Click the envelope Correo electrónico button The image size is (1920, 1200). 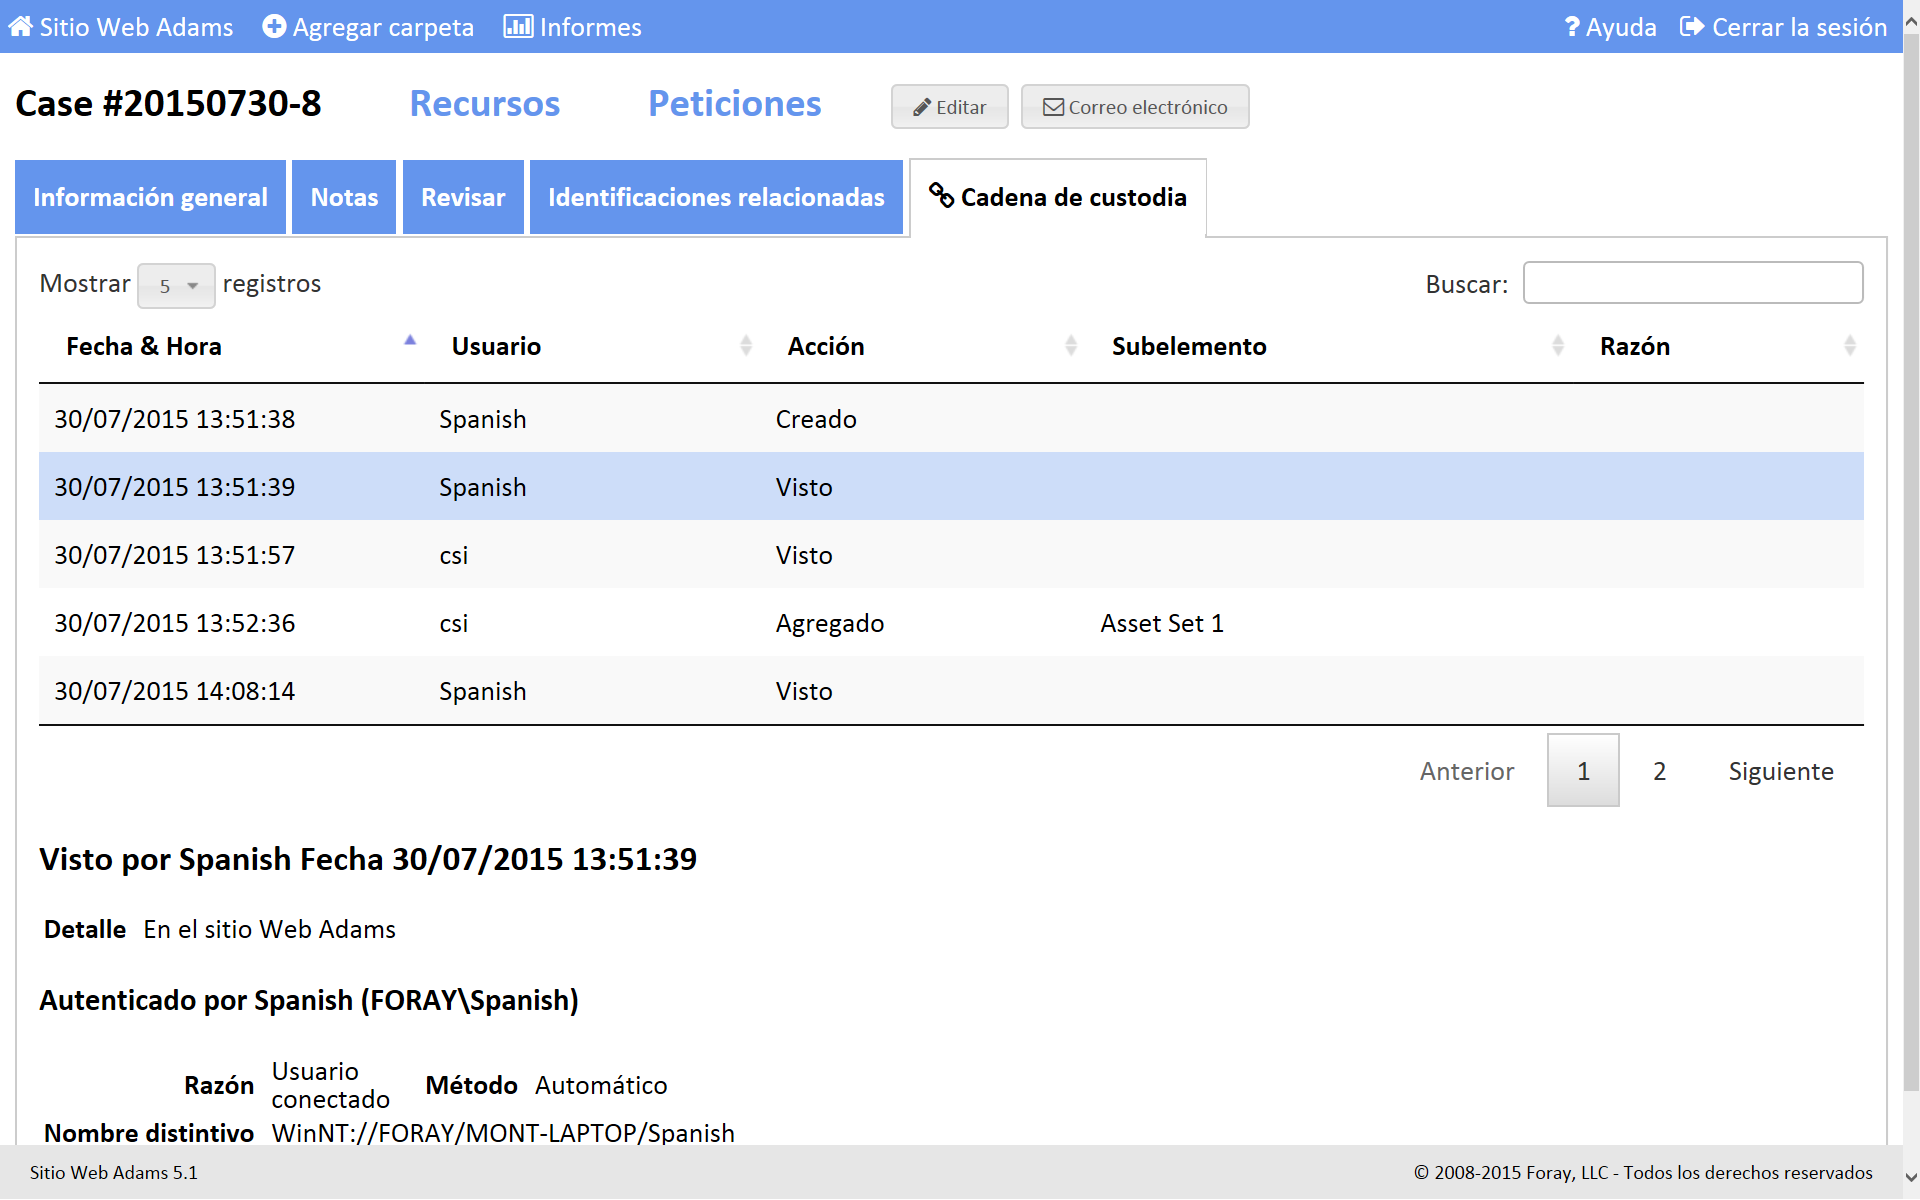[x=1135, y=107]
